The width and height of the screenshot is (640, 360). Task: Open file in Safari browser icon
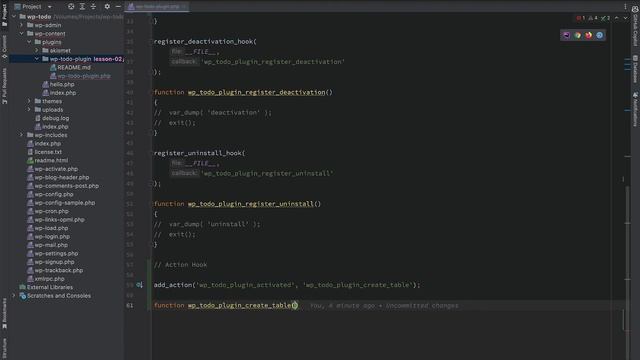point(600,35)
